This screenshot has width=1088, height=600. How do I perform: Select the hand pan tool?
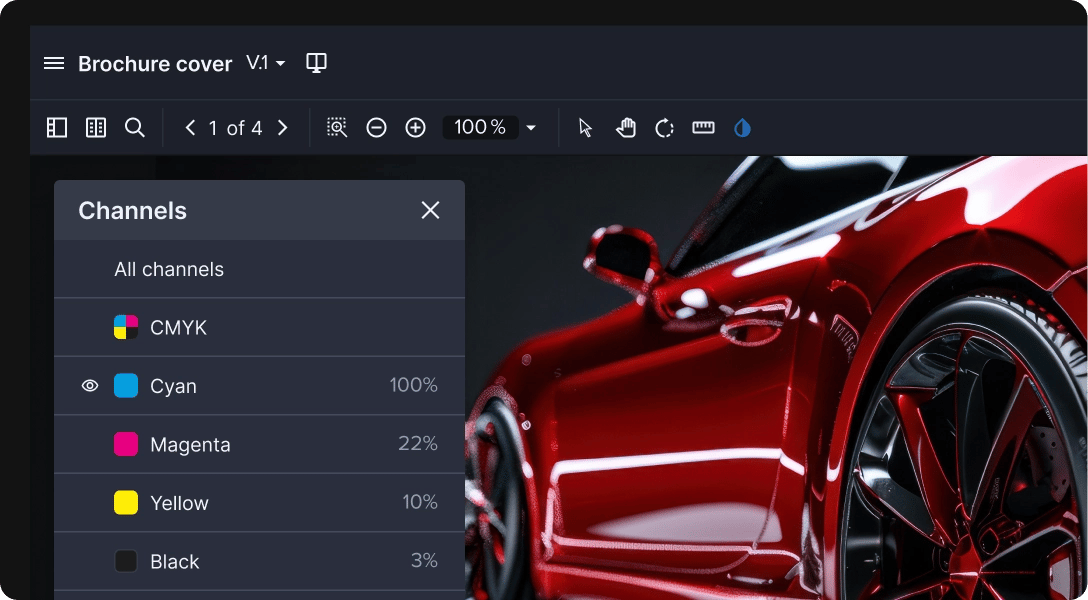tap(626, 128)
